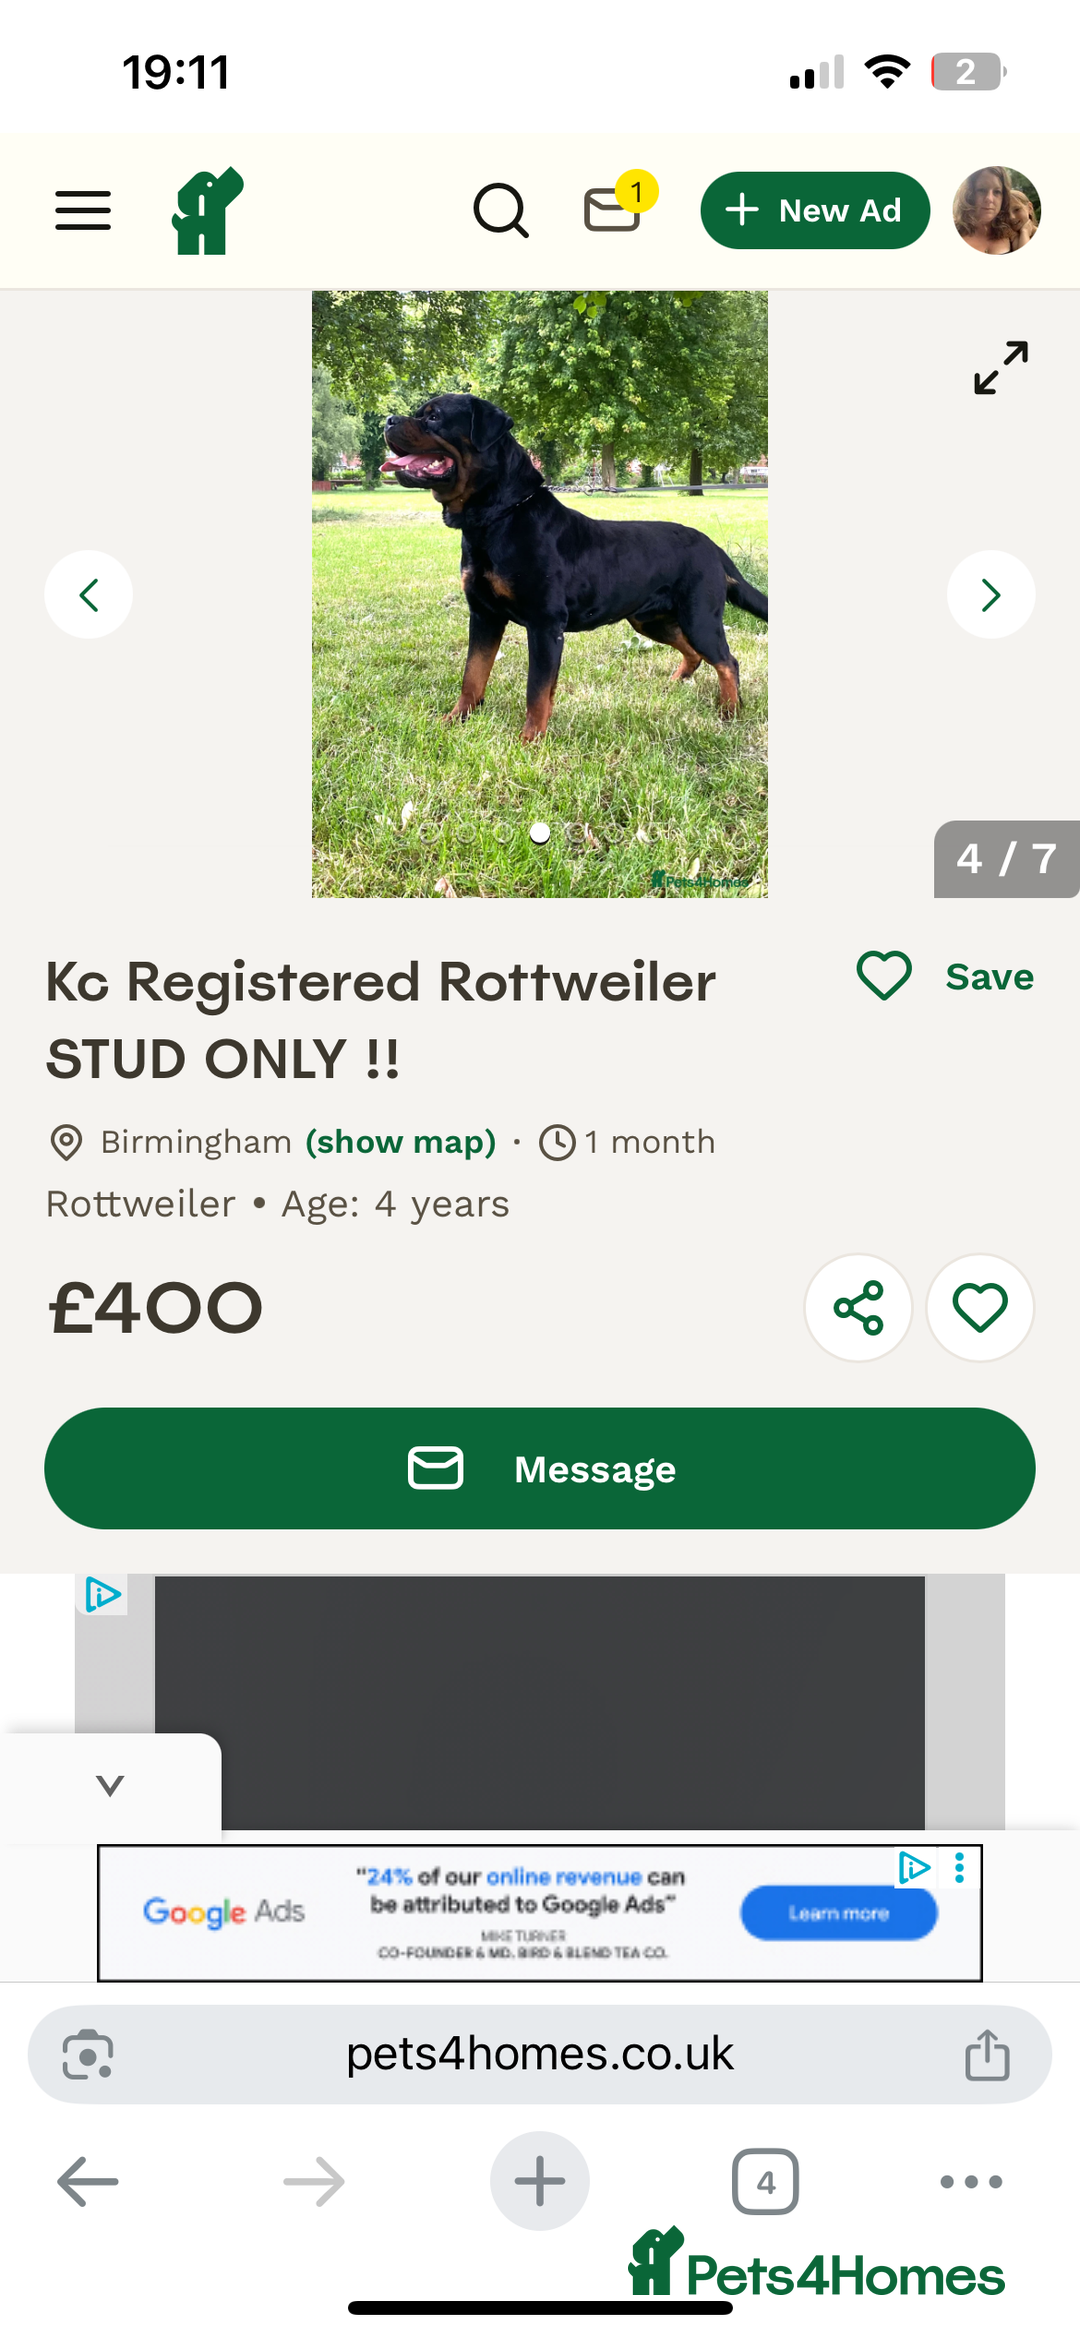Open the search magnifier icon
Image resolution: width=1080 pixels, height=2337 pixels.
point(500,210)
